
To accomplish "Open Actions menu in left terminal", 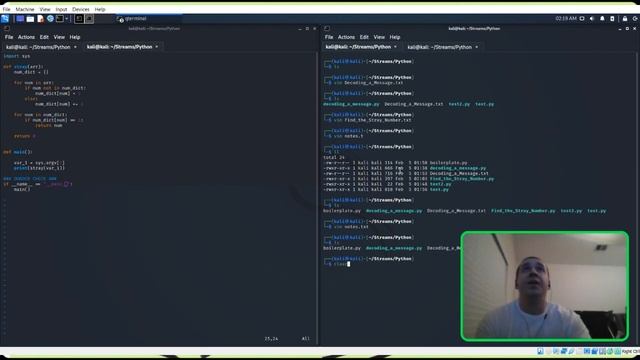I will pos(26,37).
